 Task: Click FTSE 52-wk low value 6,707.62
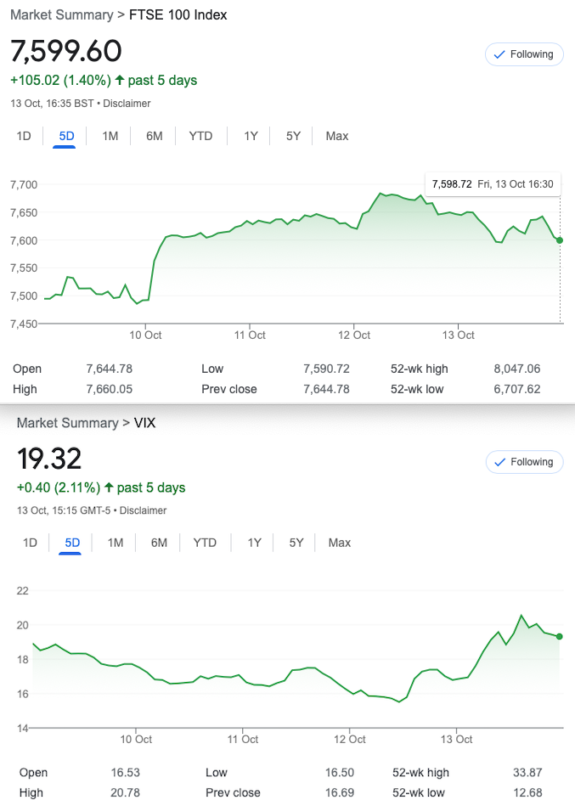(517, 389)
